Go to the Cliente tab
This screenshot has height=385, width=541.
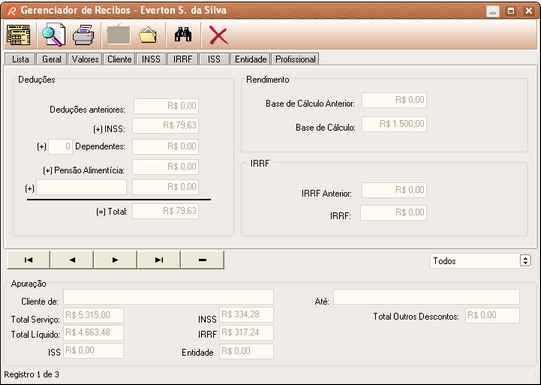click(x=119, y=59)
